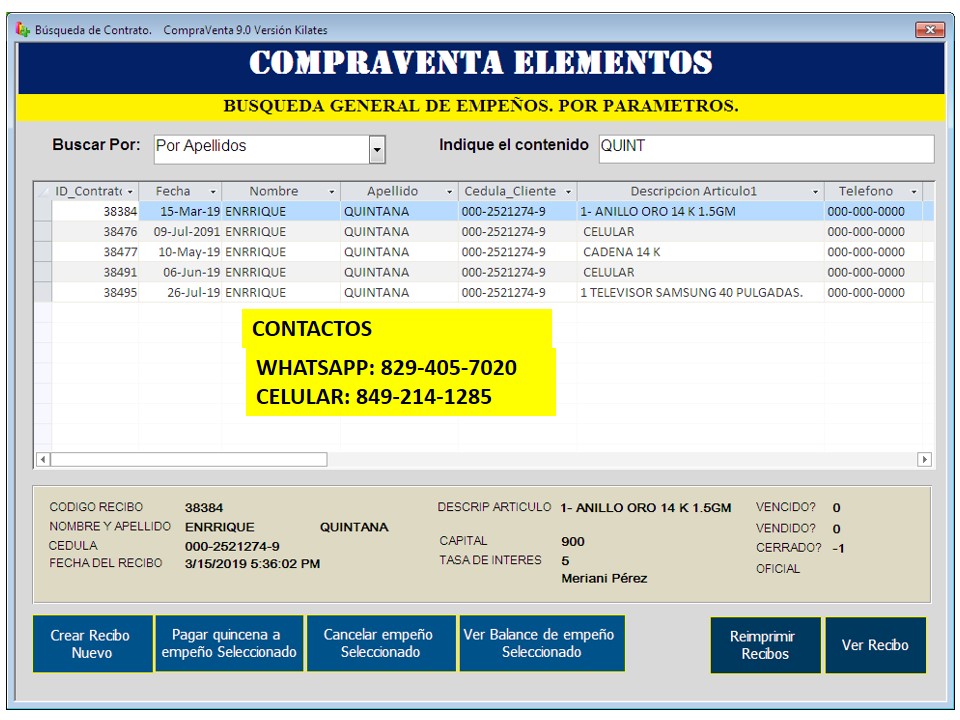Click contract ID cell 38477
The image size is (960, 720).
[x=96, y=252]
